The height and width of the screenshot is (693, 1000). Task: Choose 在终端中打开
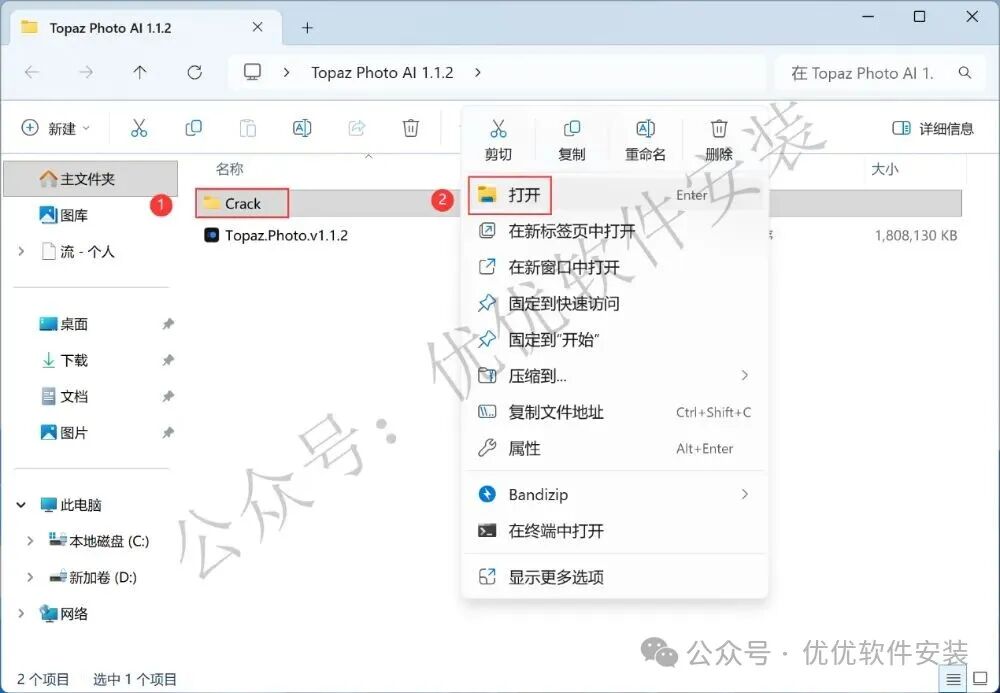pos(614,530)
